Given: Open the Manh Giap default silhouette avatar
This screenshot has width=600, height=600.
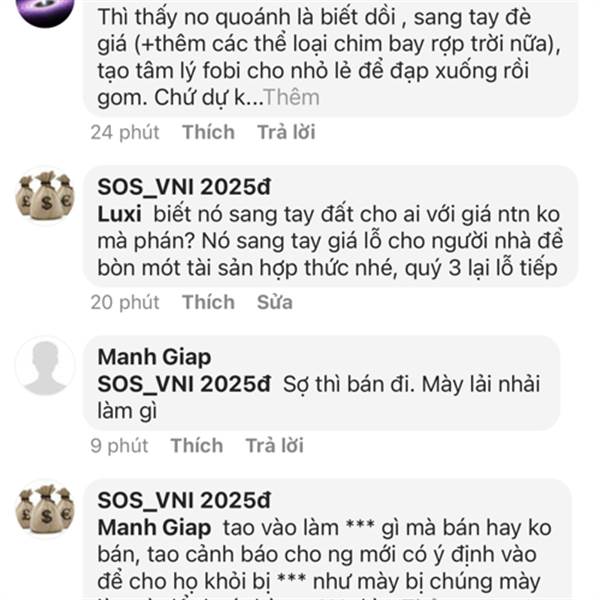Looking at the screenshot, I should (x=45, y=367).
